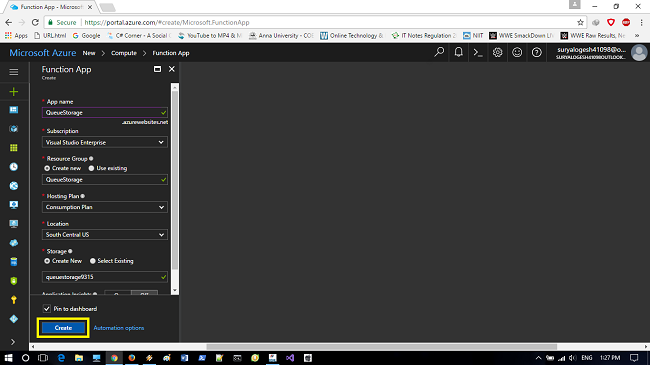The height and width of the screenshot is (365, 650).
Task: Open the account avatar menu
Action: click(x=639, y=53)
